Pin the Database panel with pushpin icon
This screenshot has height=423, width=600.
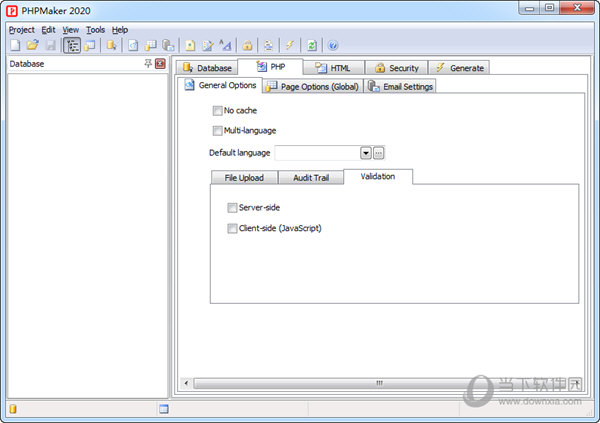[x=148, y=64]
